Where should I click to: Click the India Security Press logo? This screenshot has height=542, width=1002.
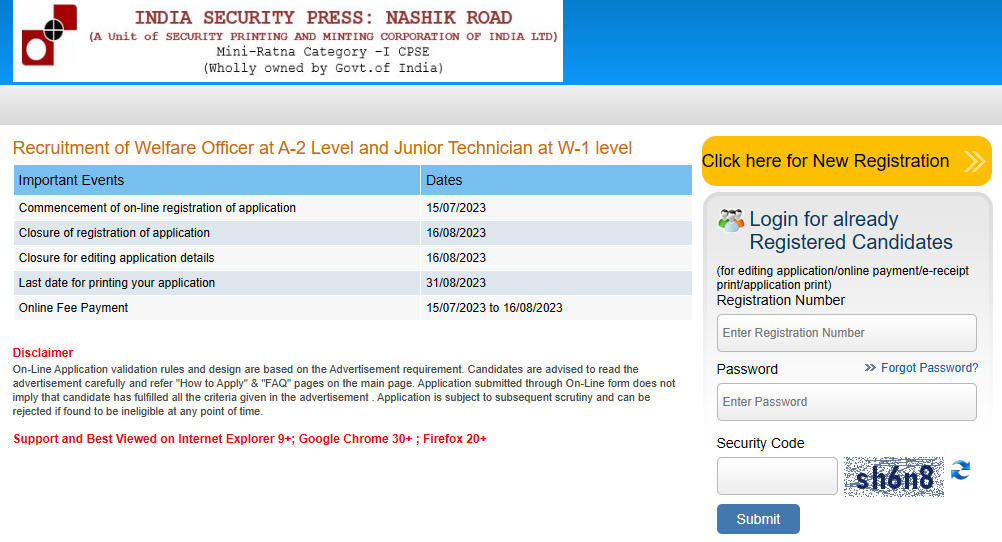click(49, 35)
